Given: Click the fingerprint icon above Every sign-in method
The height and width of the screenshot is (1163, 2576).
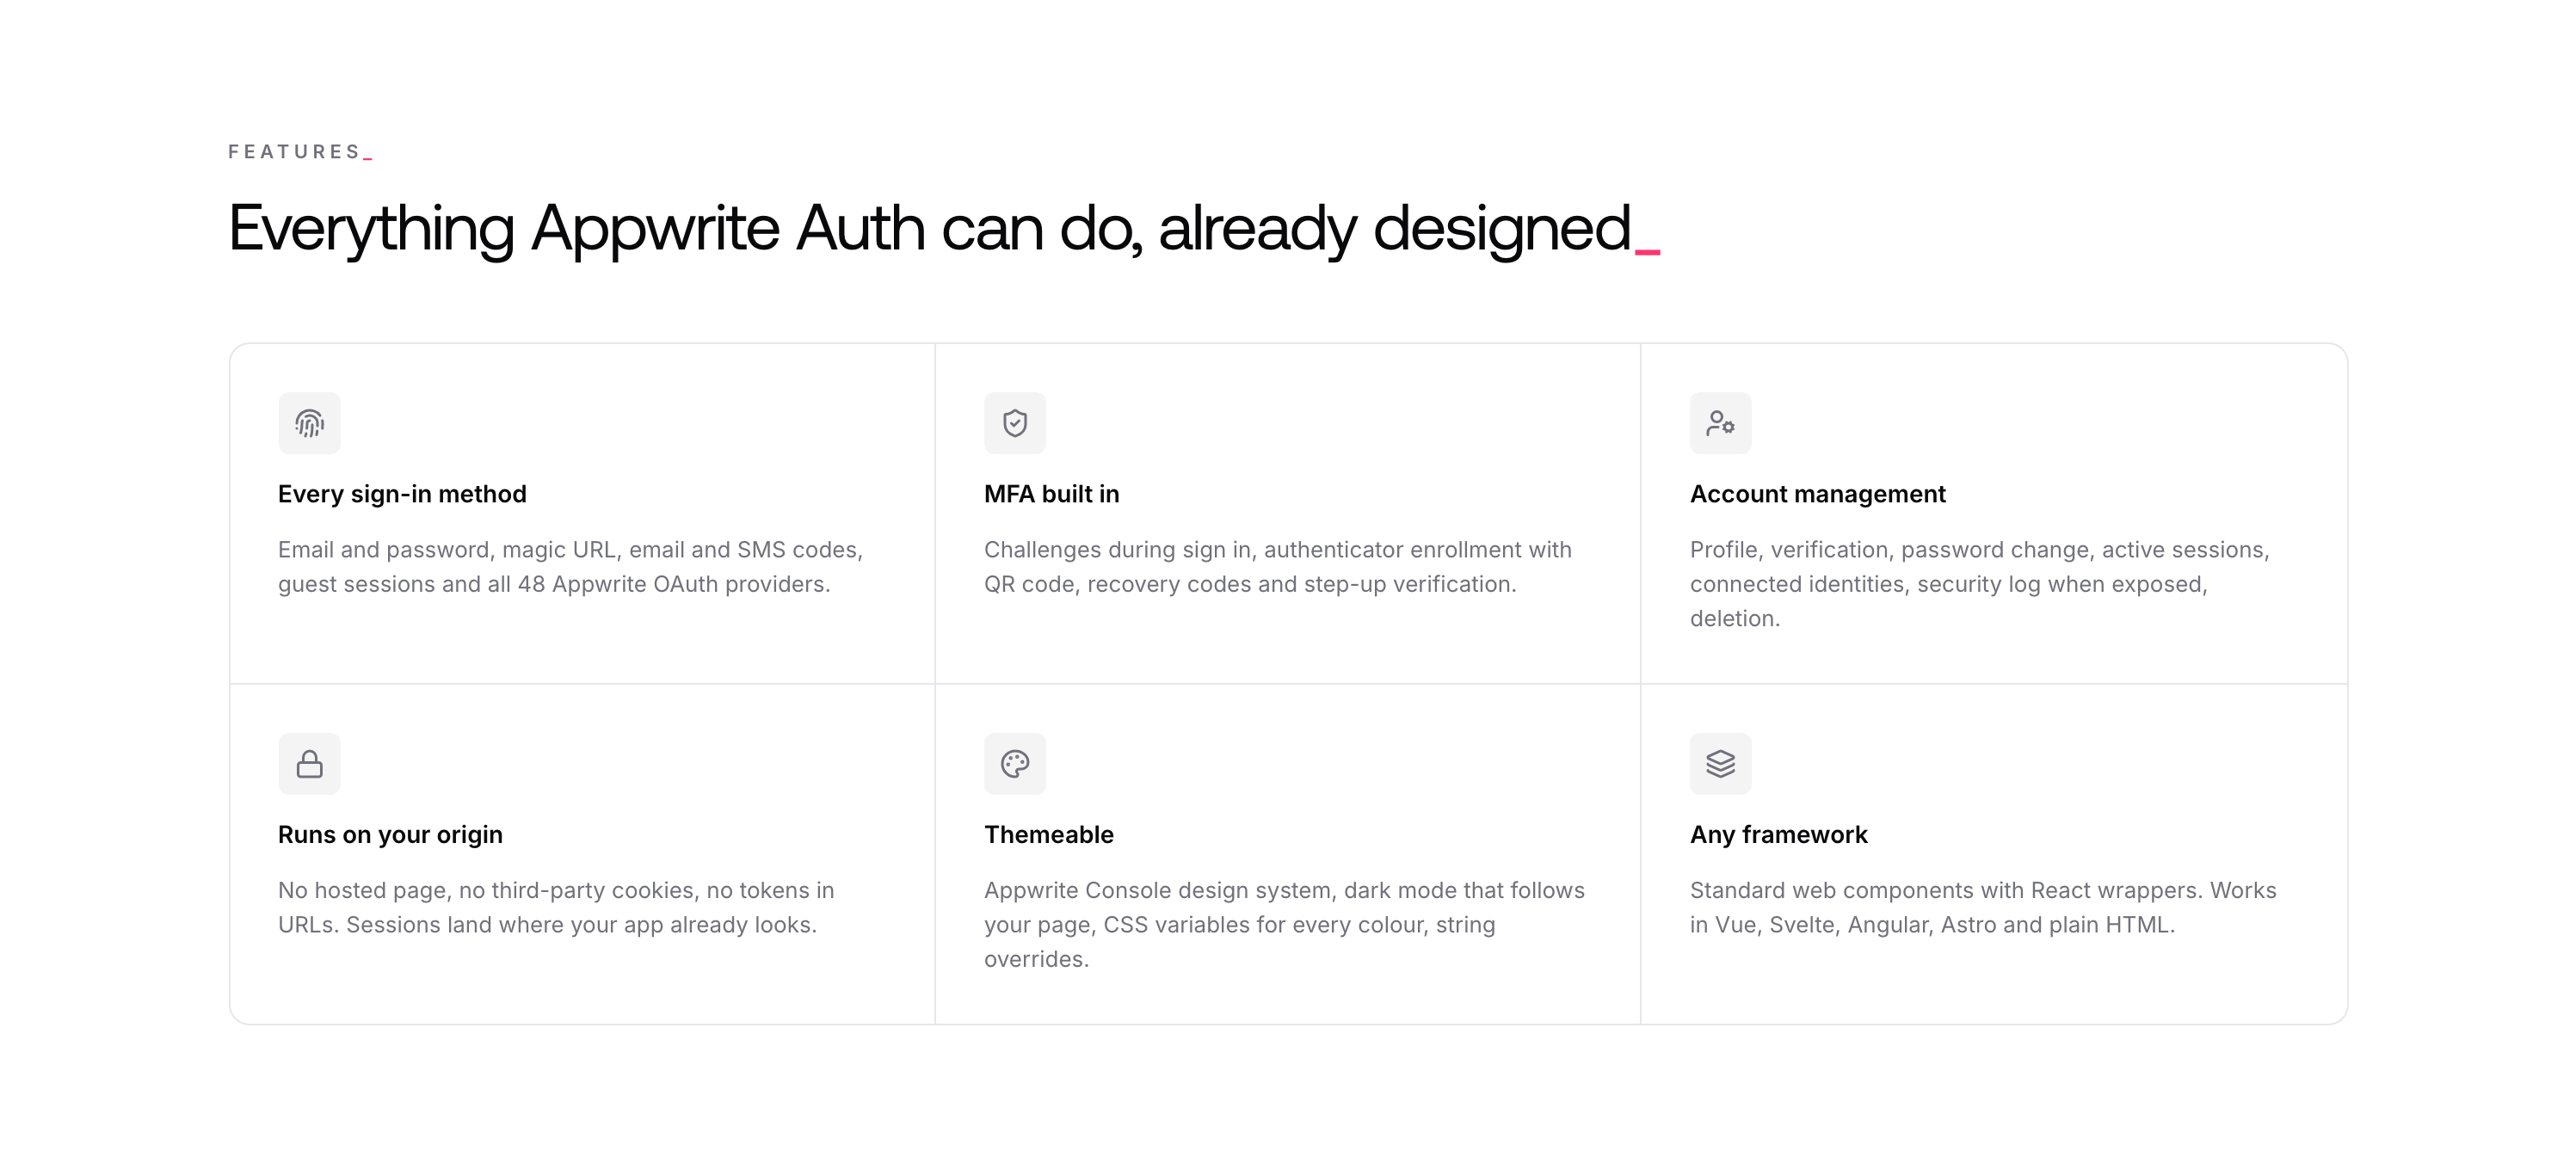Looking at the screenshot, I should click(309, 423).
